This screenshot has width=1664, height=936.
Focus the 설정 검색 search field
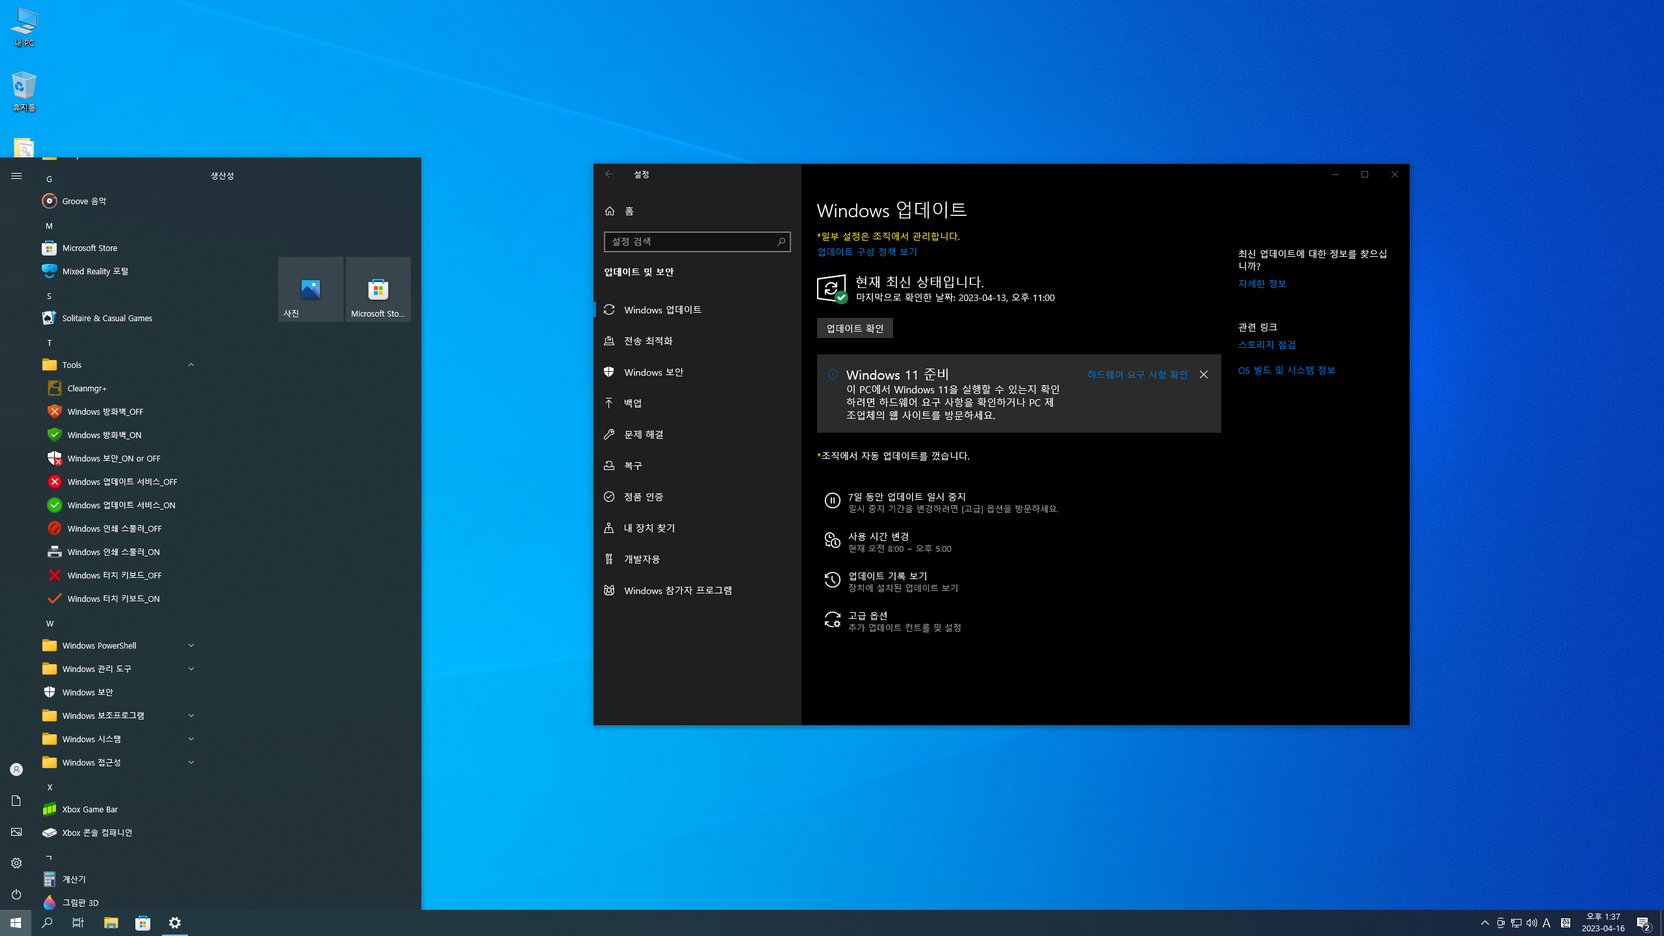(x=697, y=242)
